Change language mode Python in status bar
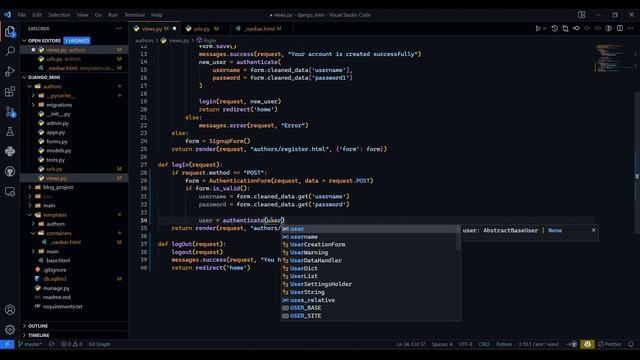 click(x=504, y=344)
